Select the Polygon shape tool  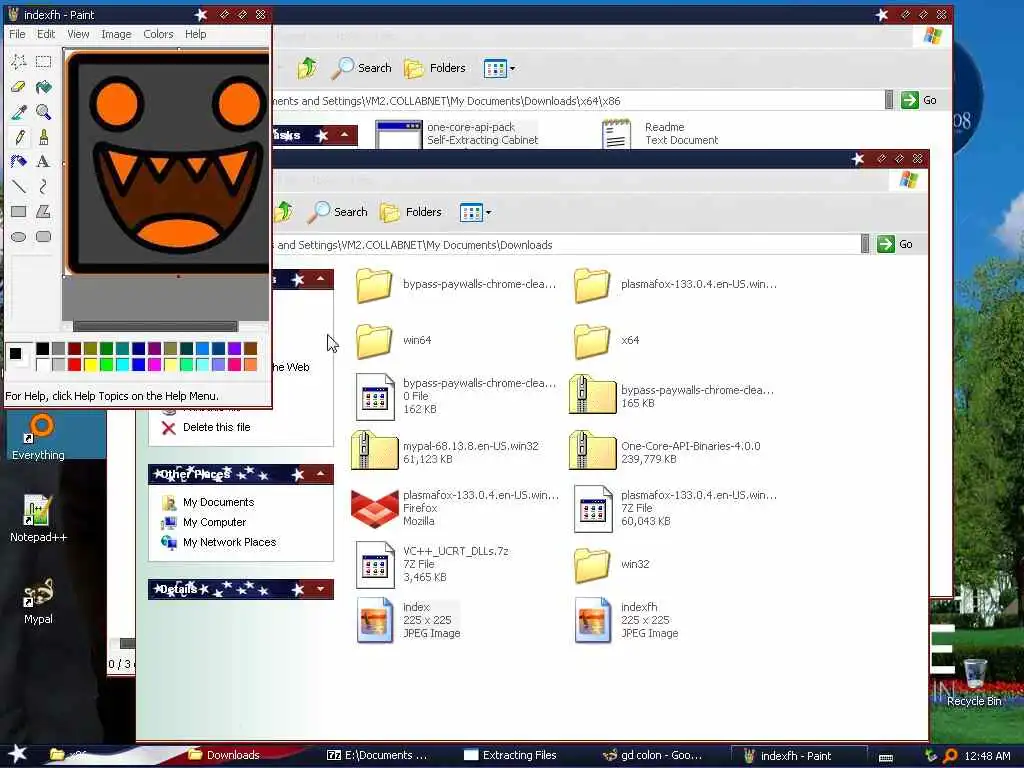[43, 212]
